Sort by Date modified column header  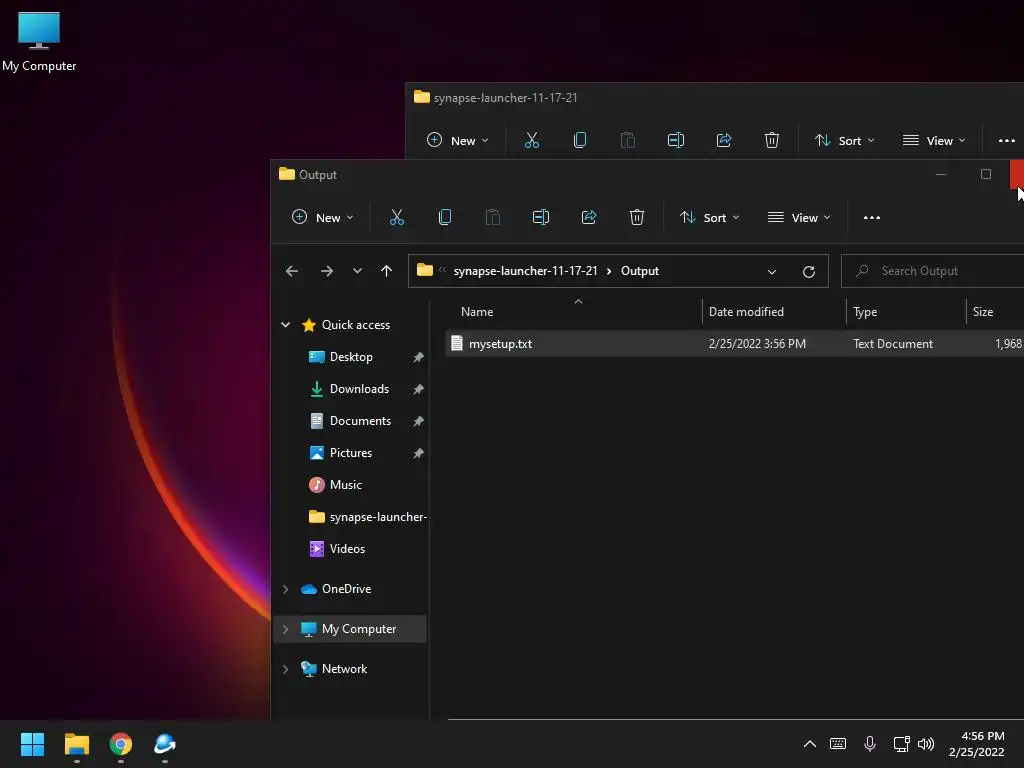(x=746, y=312)
